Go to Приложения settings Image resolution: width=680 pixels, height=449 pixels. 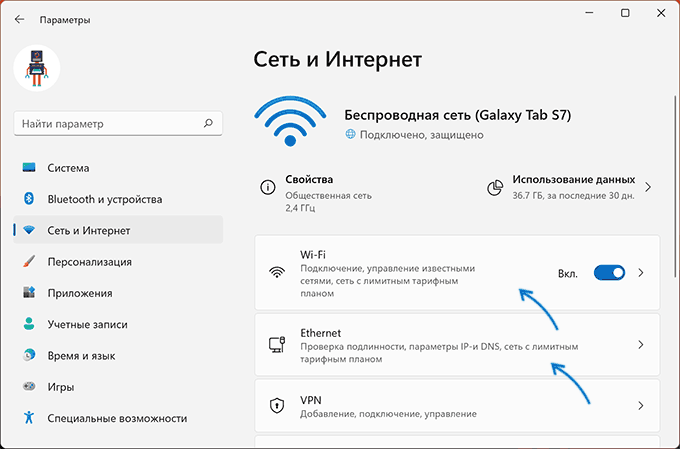[x=118, y=293]
